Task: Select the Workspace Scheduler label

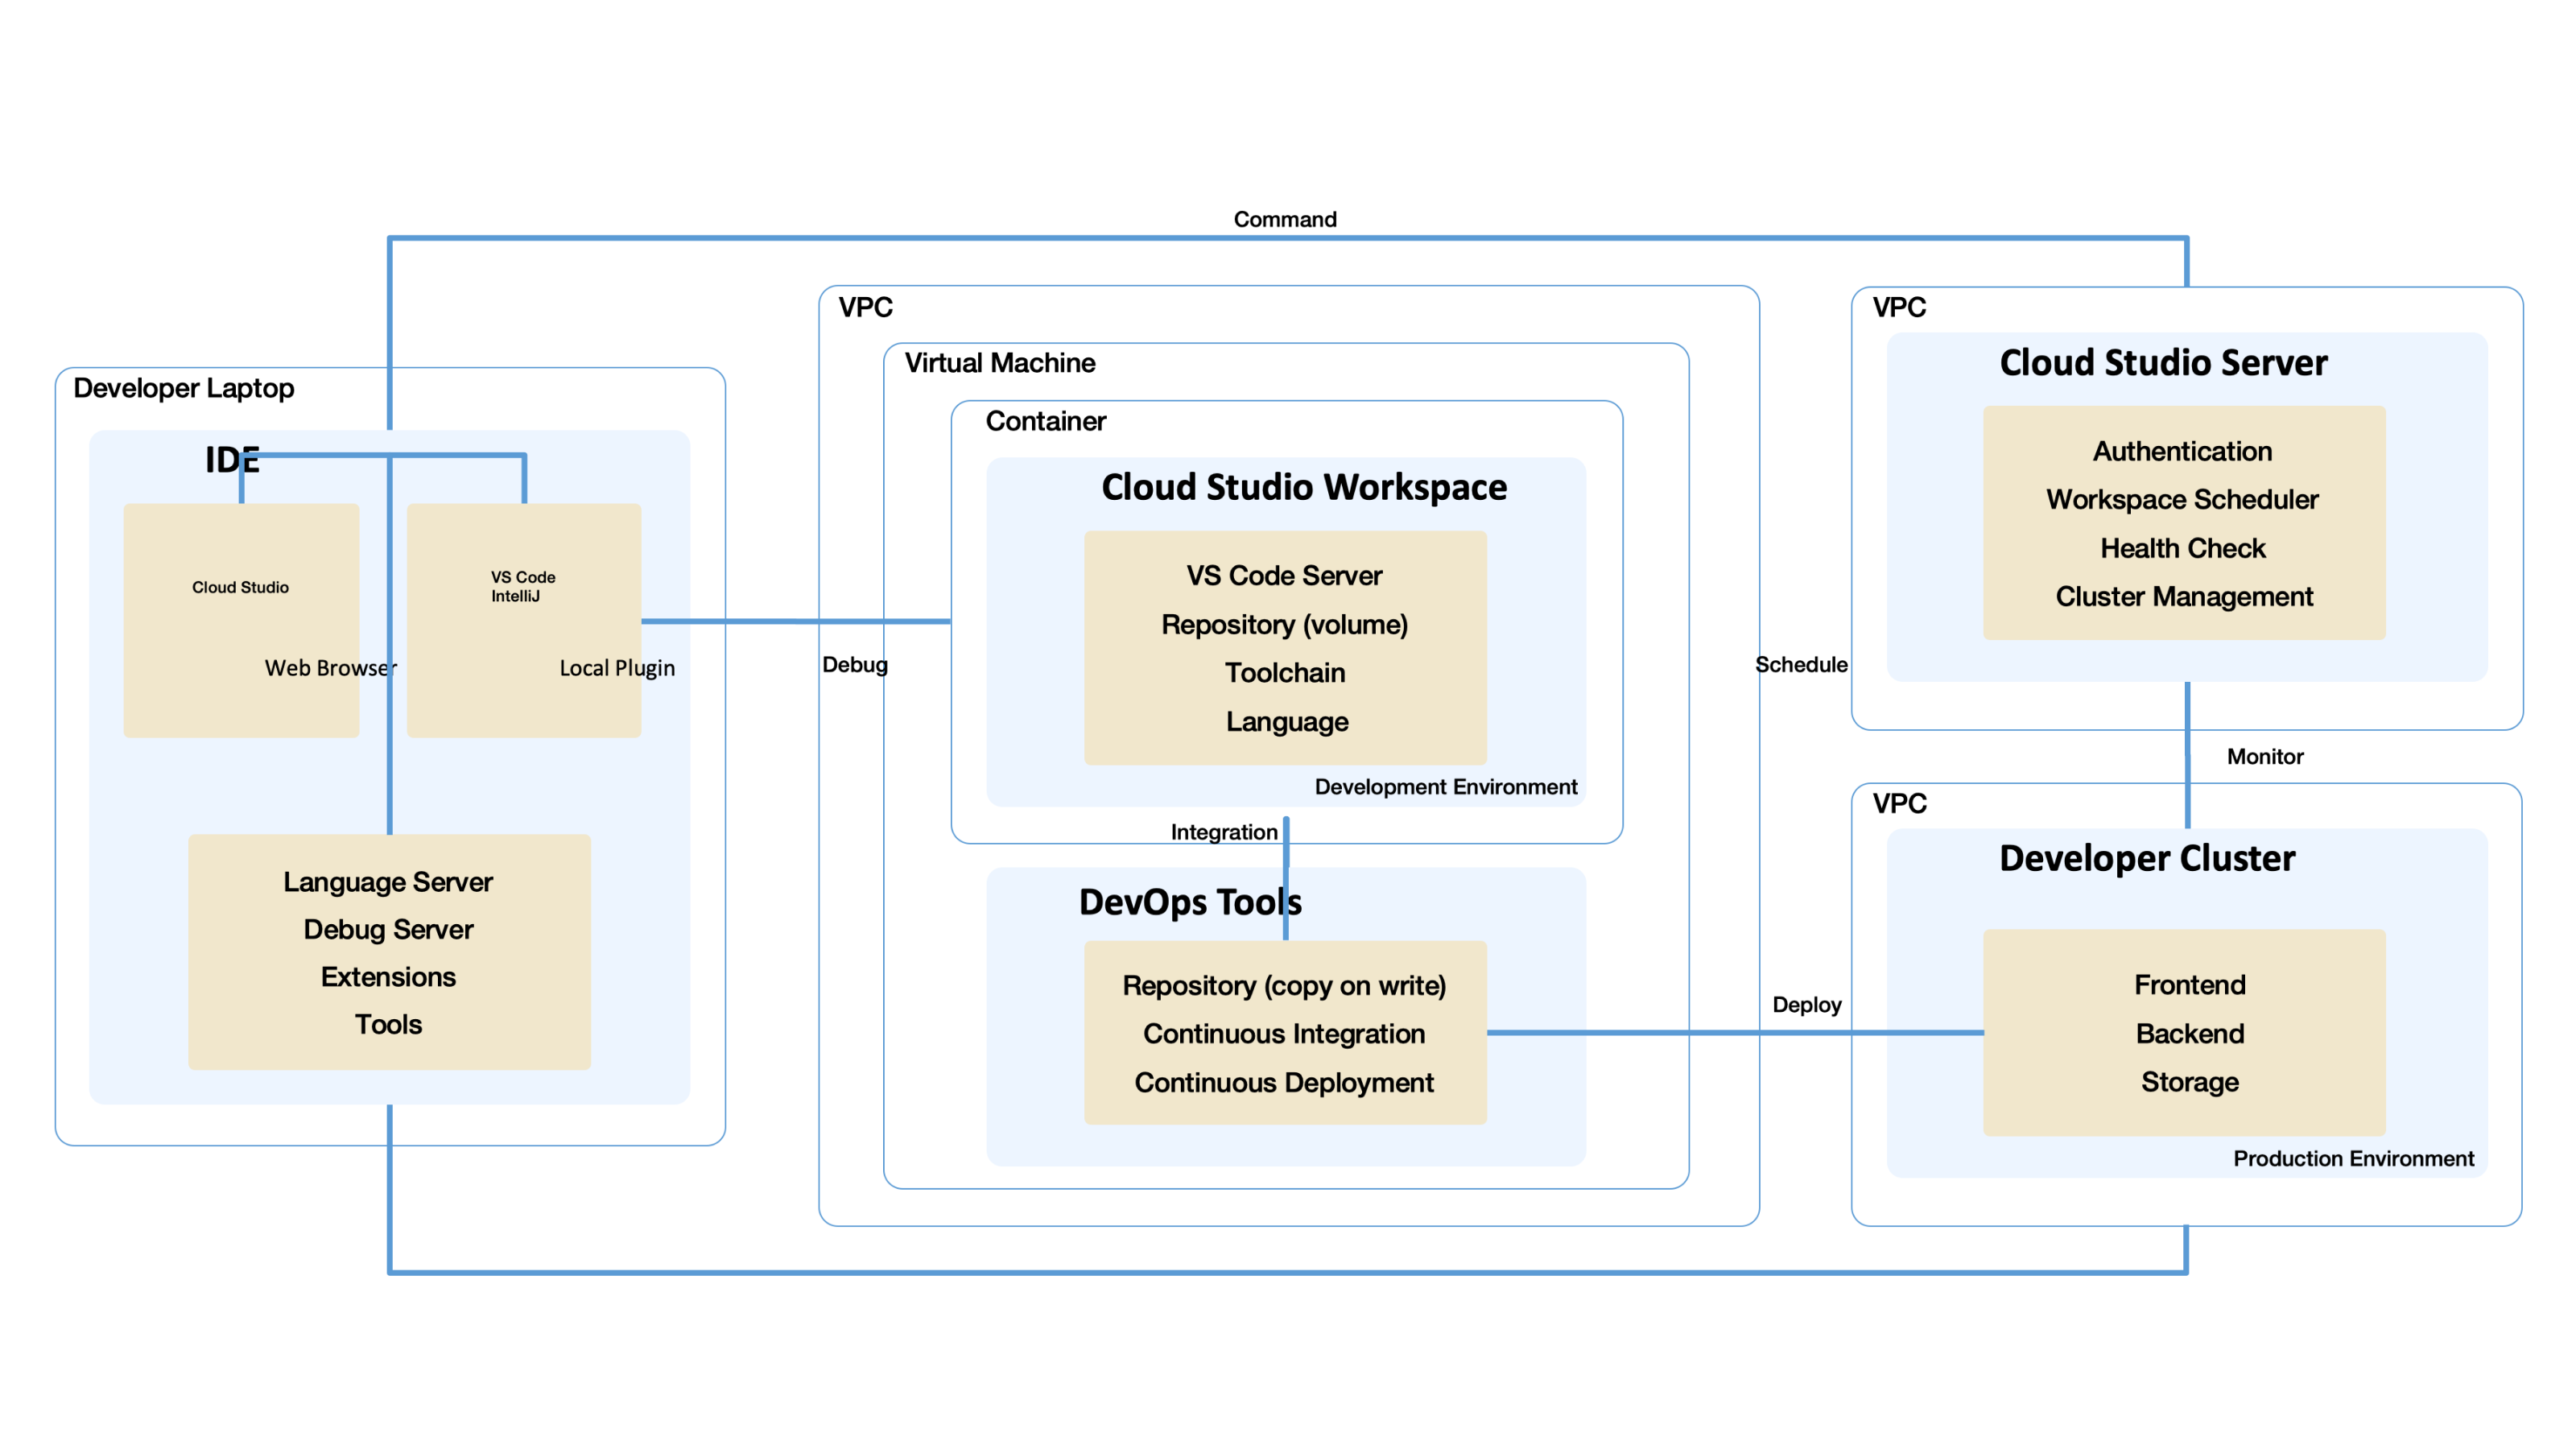Action: 2182,500
